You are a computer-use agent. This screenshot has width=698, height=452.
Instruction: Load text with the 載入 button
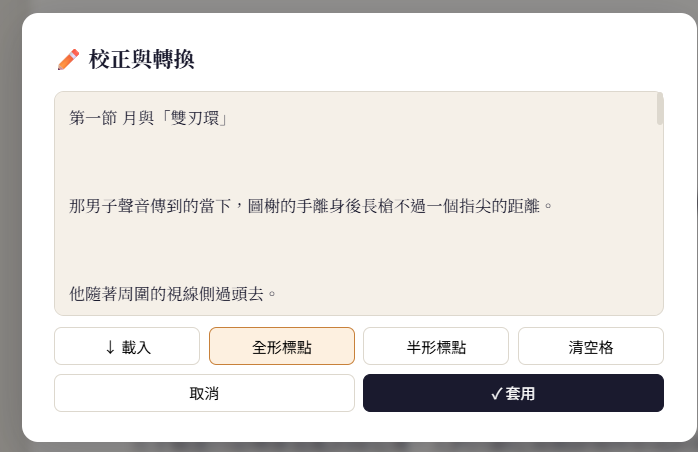(127, 346)
